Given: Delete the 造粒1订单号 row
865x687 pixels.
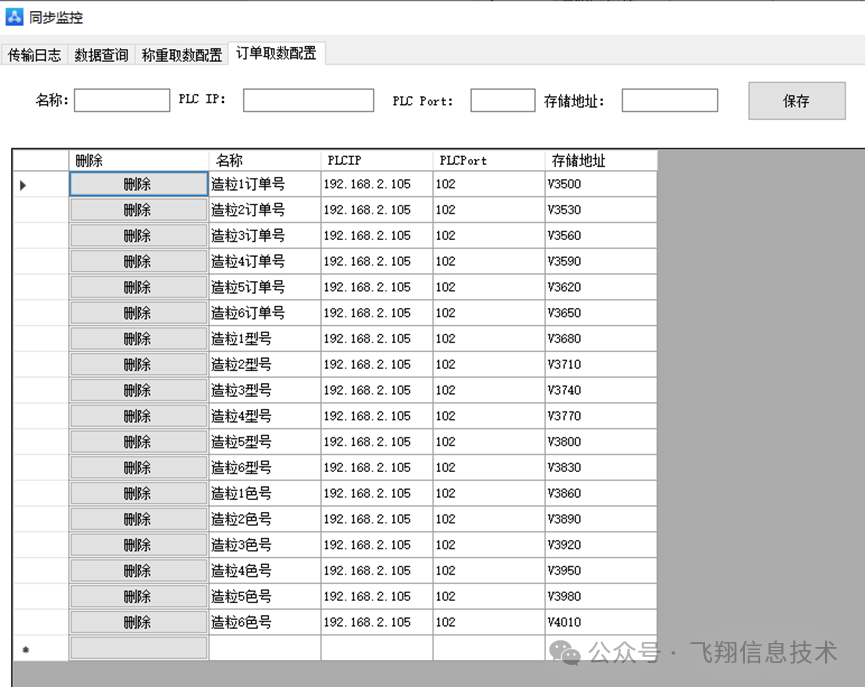Looking at the screenshot, I should pos(138,184).
